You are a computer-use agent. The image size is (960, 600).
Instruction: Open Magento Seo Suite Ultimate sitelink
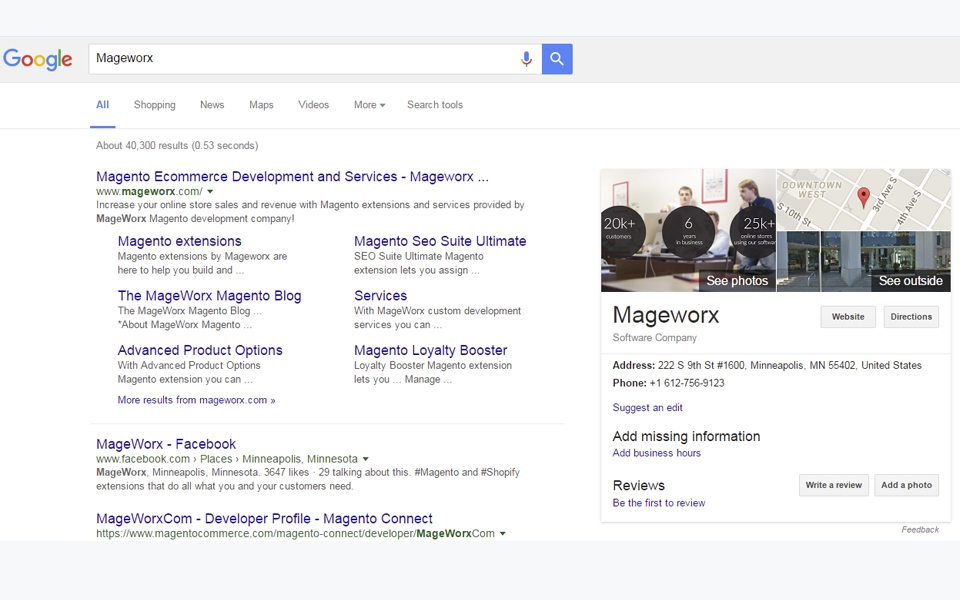click(x=440, y=241)
